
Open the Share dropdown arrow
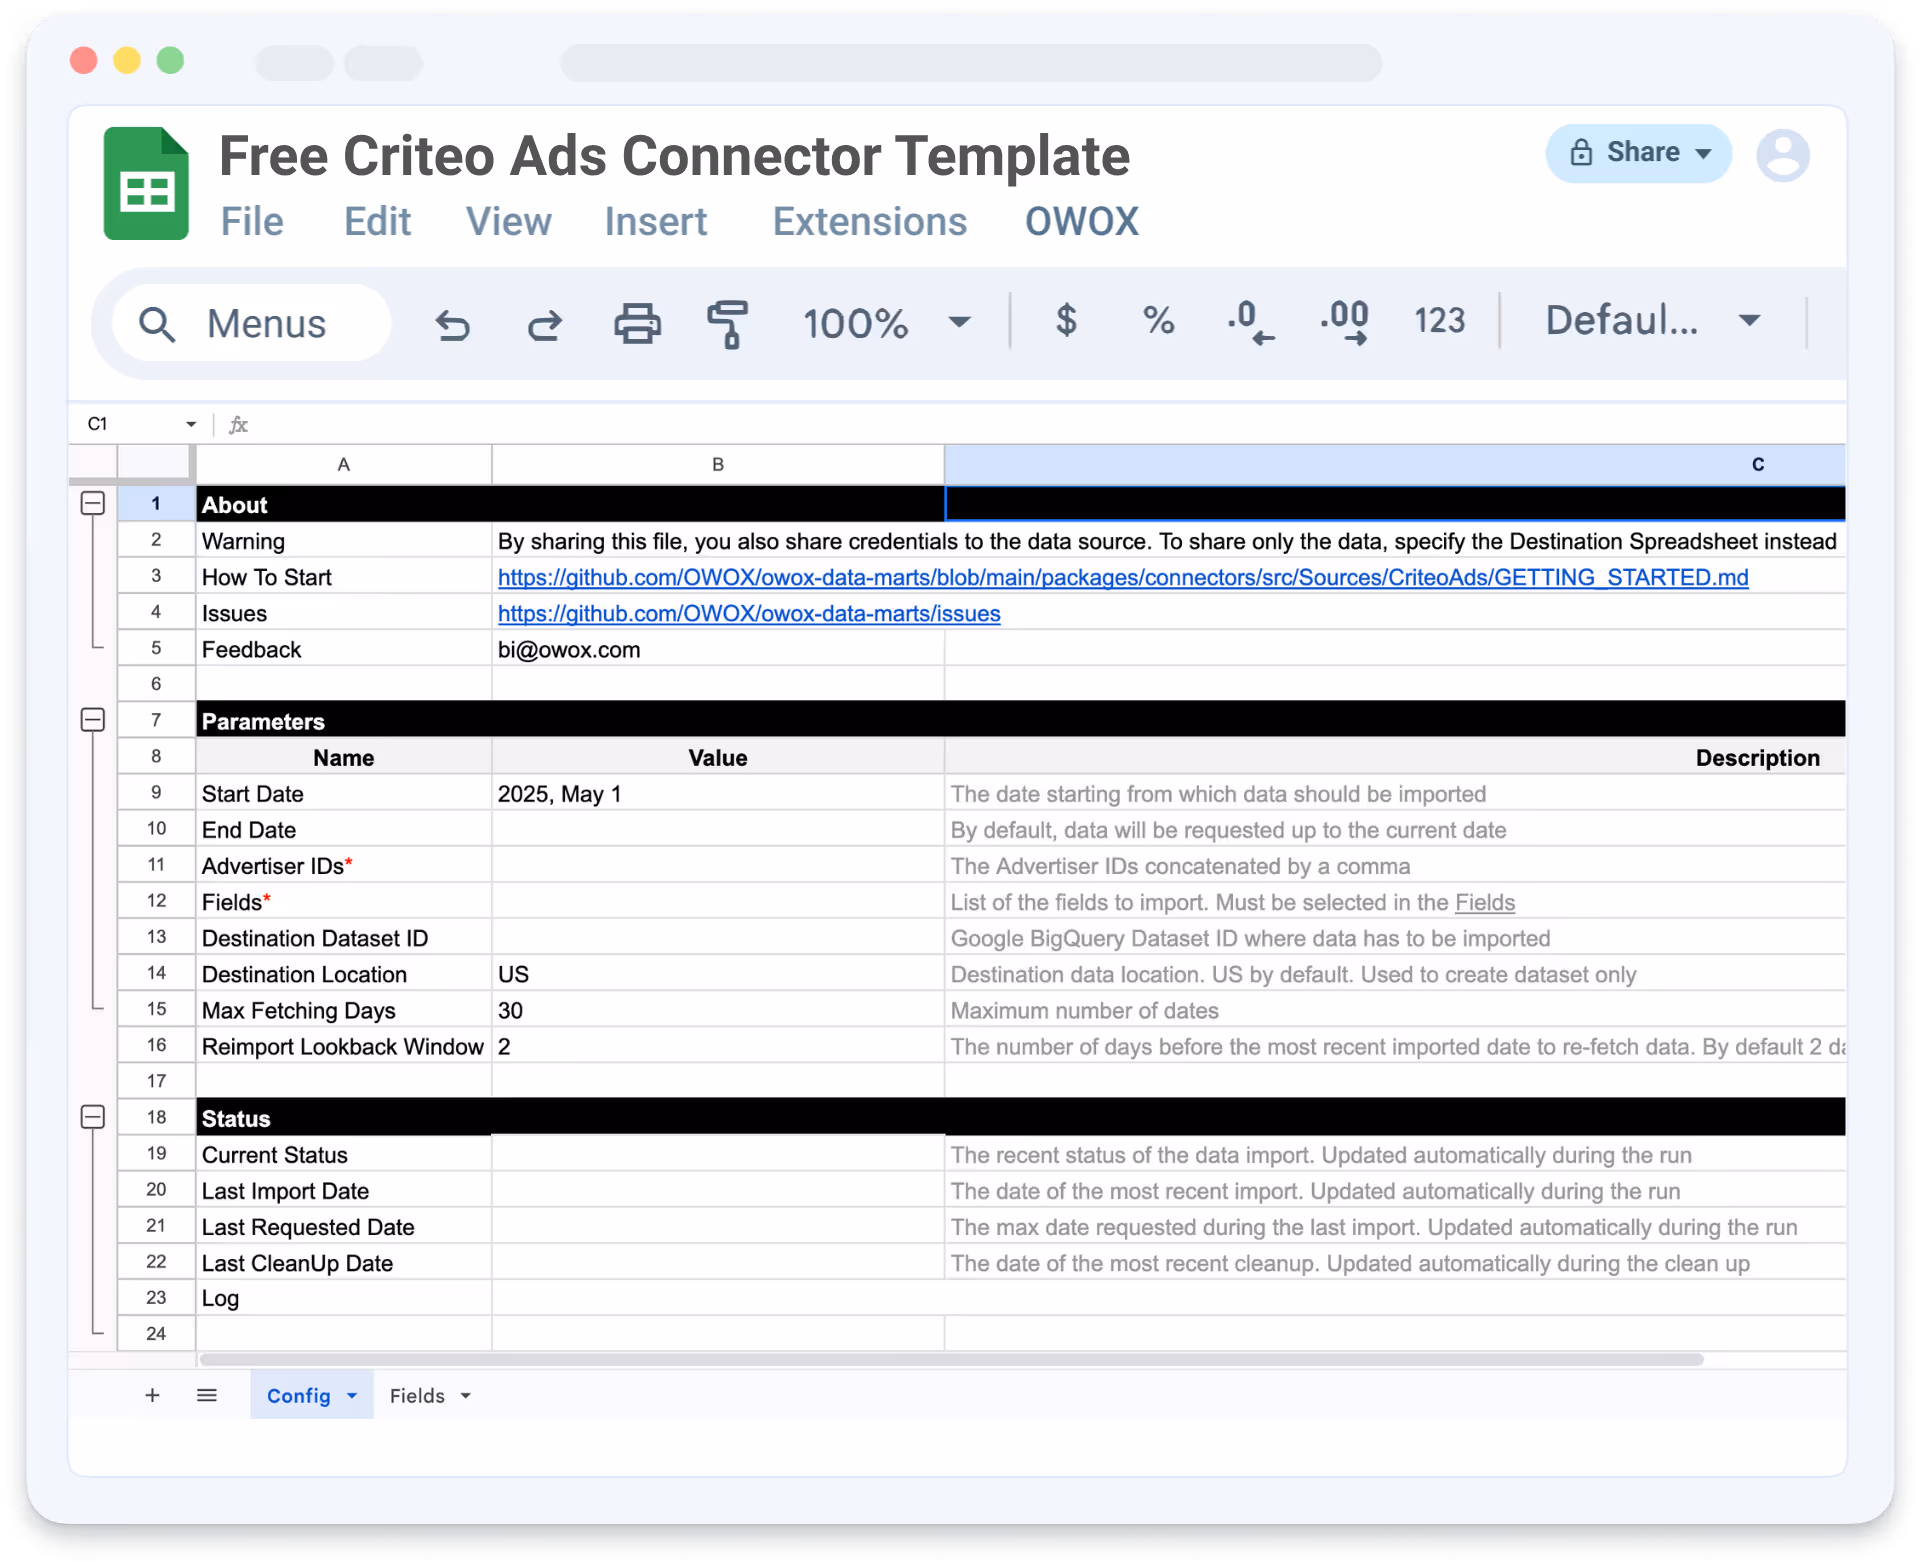tap(1704, 153)
